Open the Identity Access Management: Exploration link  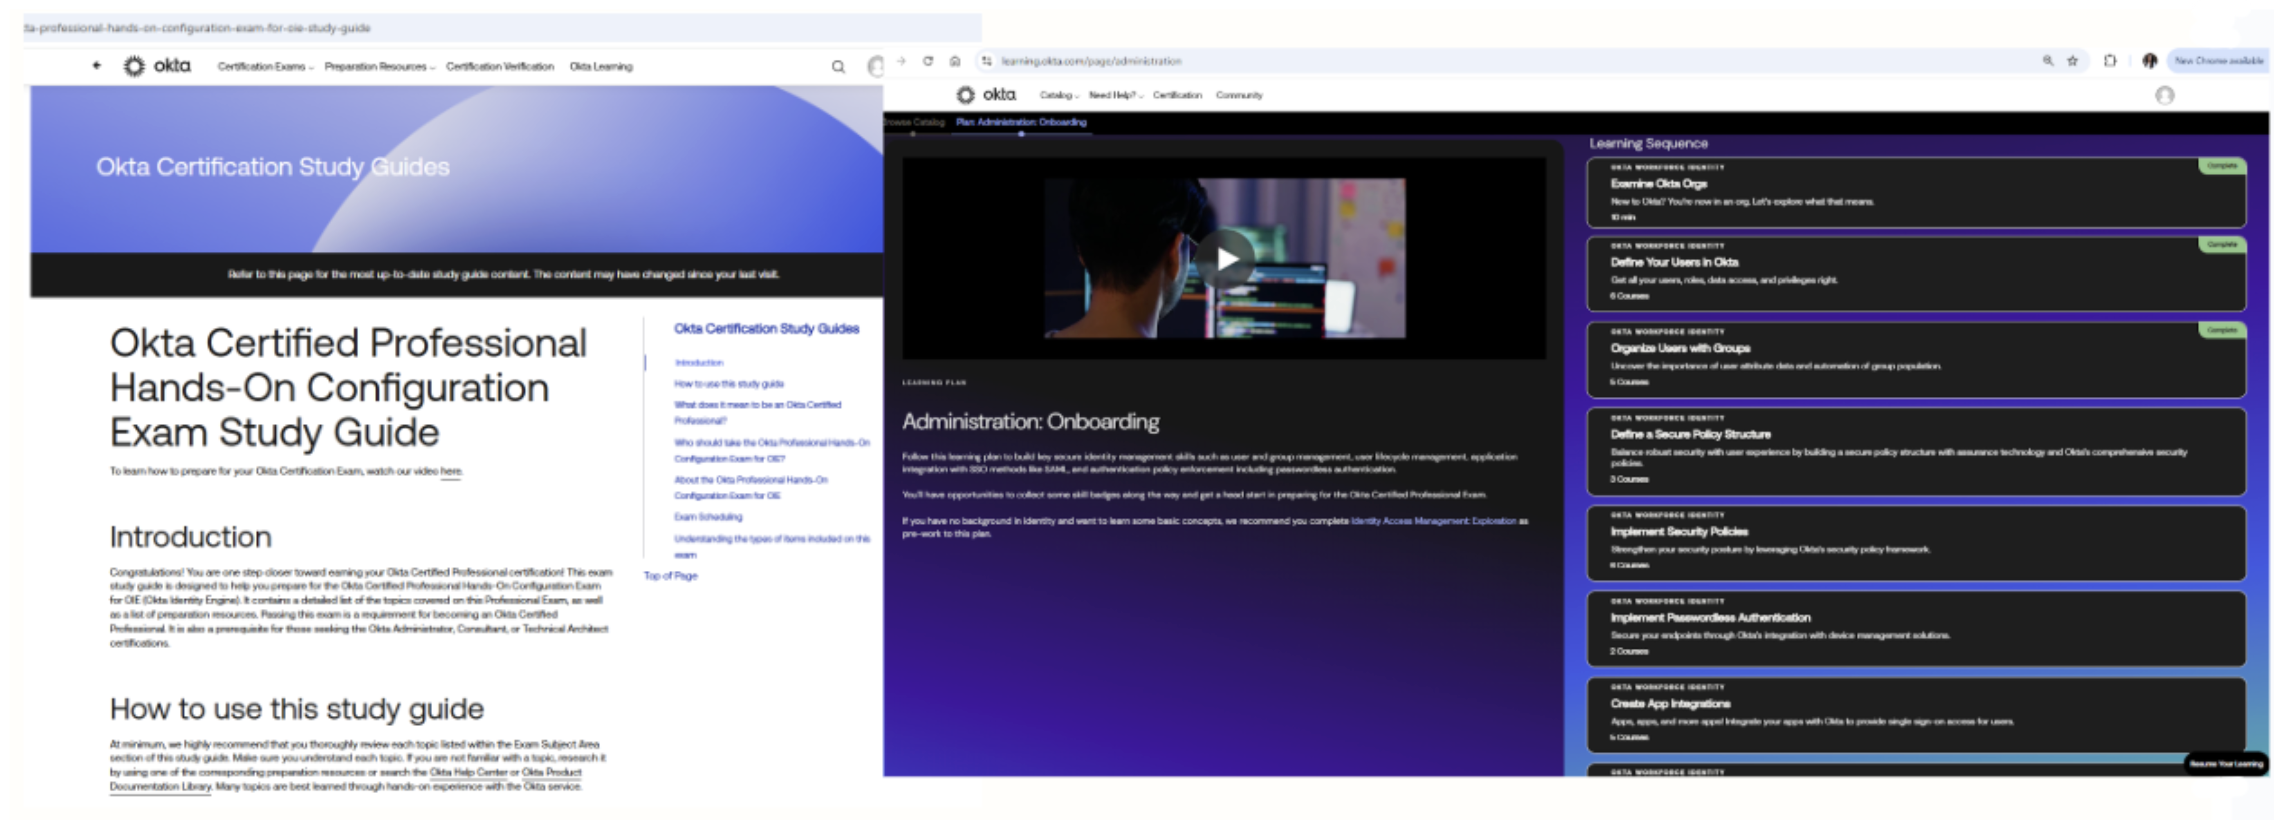point(1432,521)
